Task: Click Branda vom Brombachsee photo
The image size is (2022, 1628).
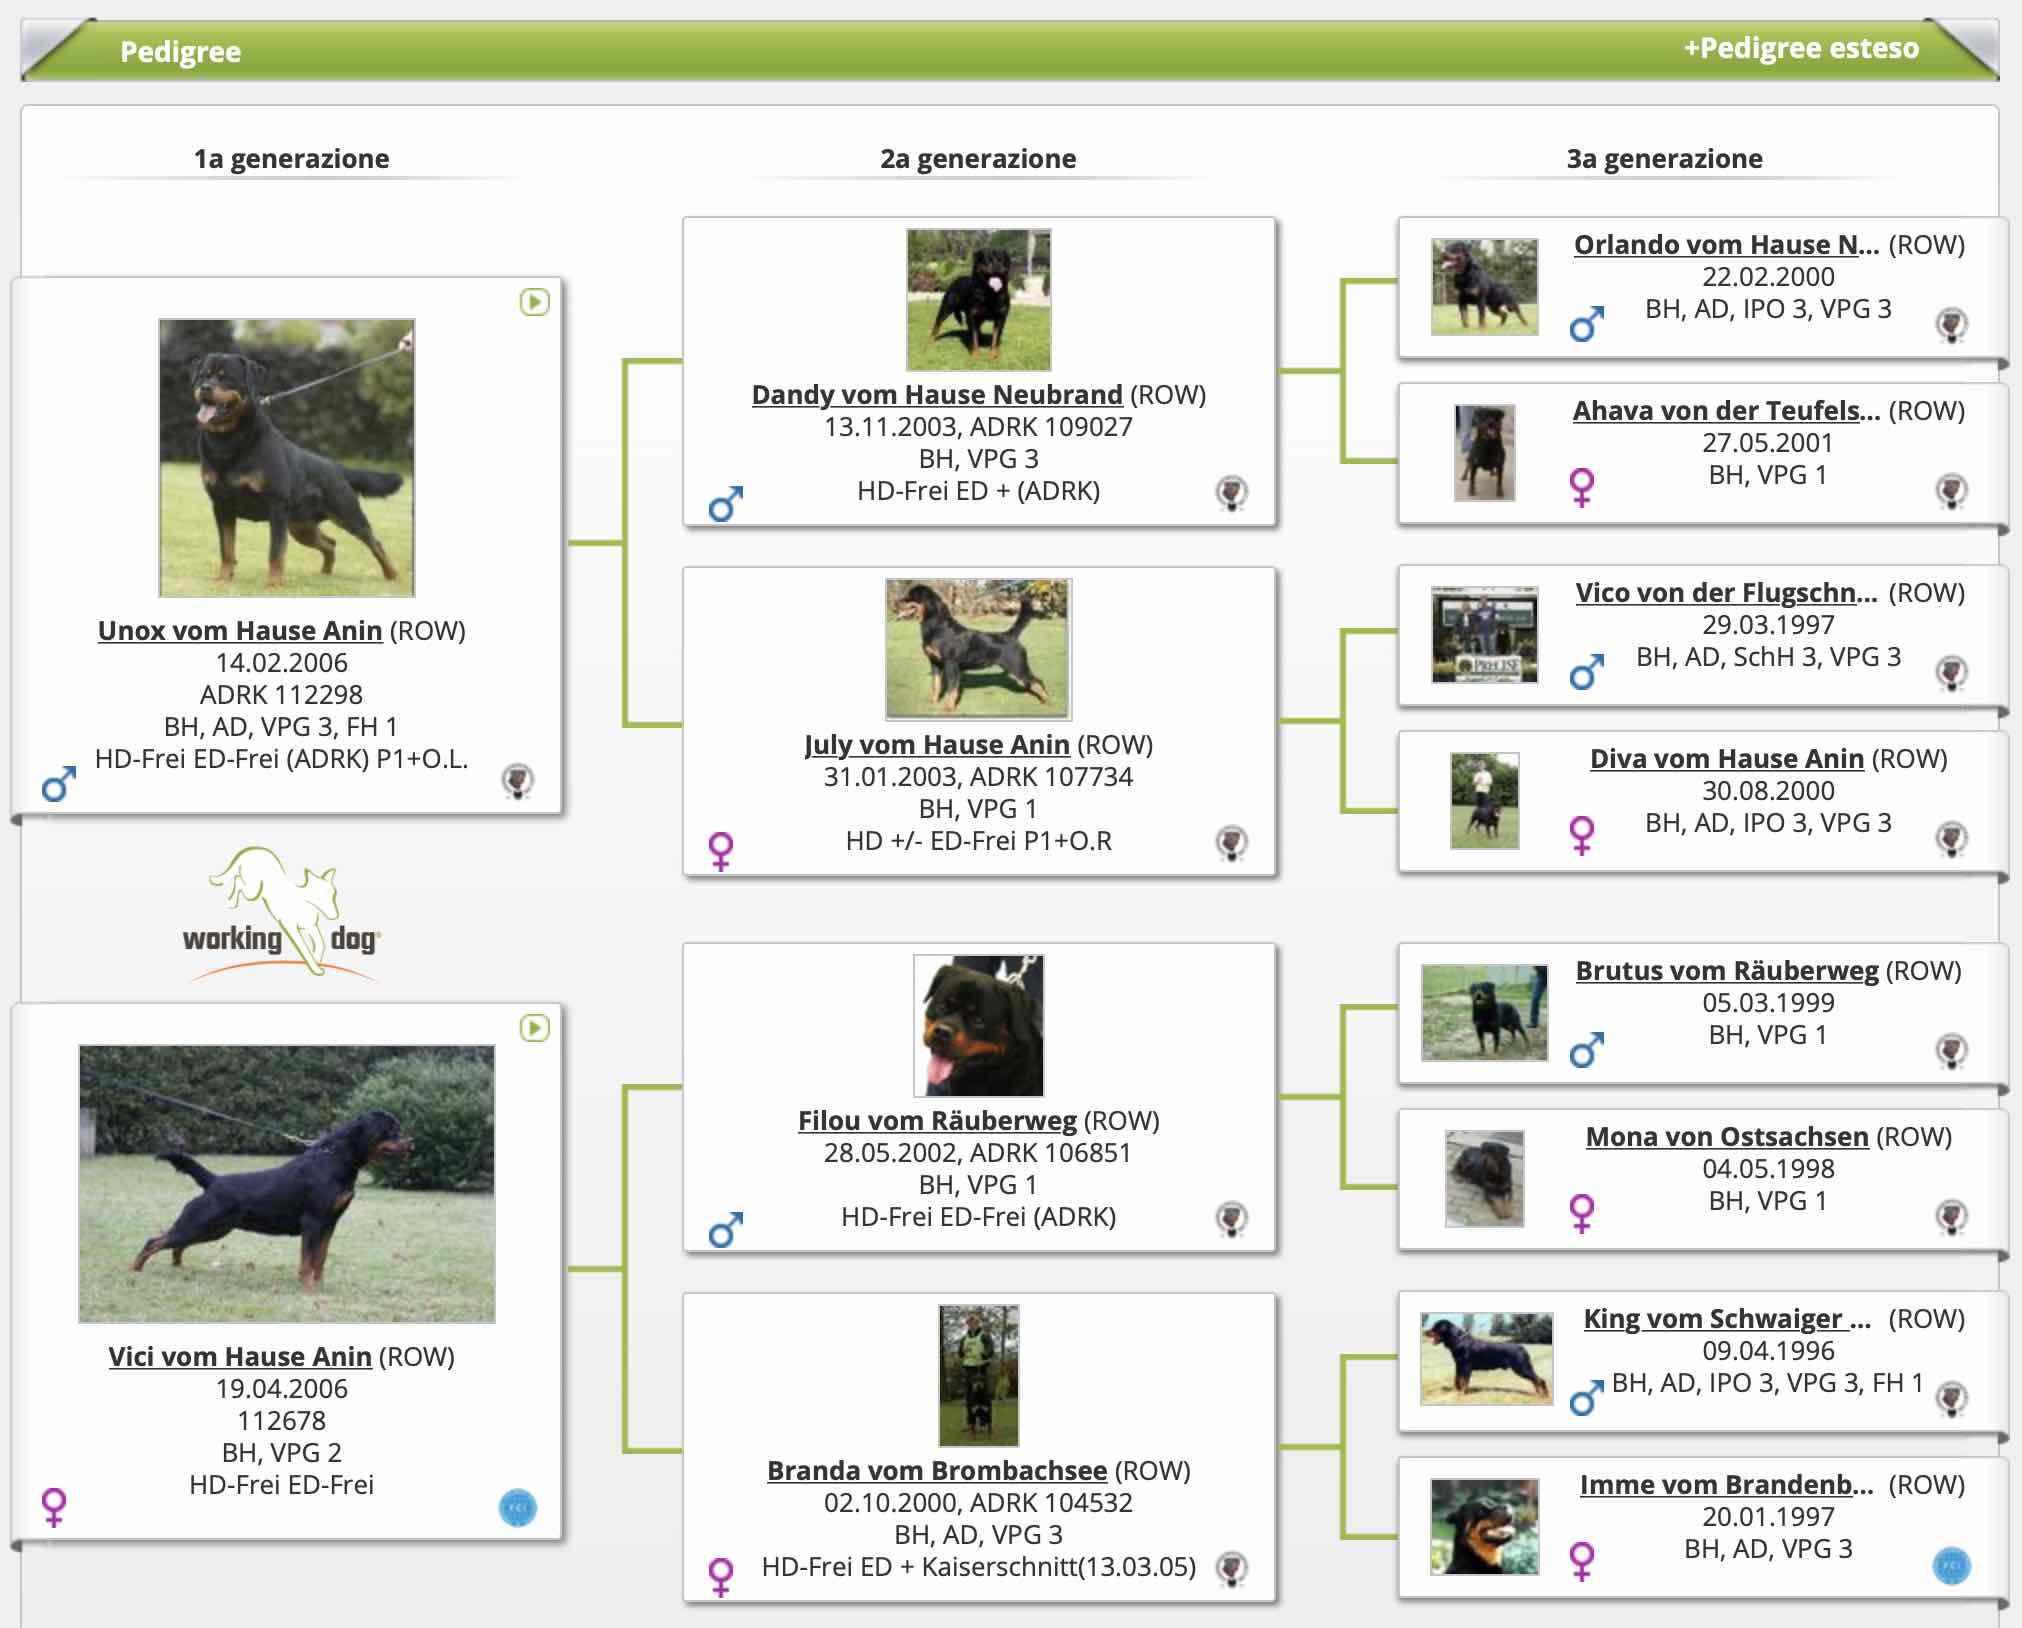Action: tap(979, 1376)
